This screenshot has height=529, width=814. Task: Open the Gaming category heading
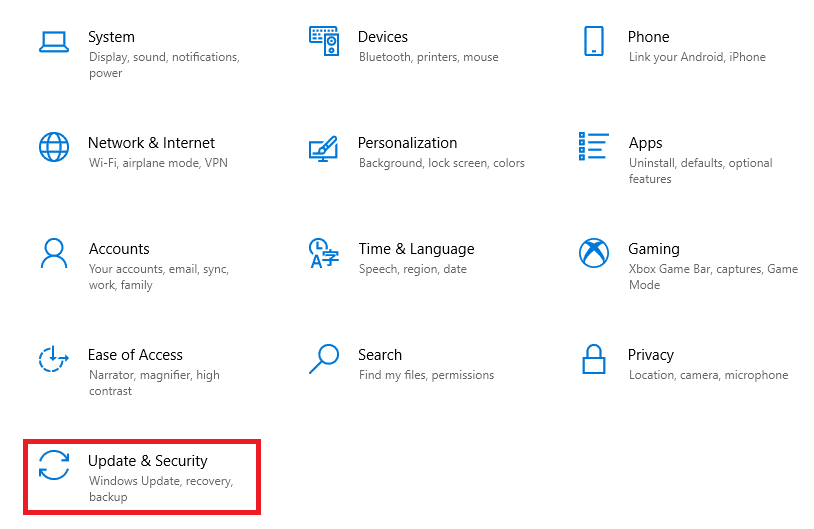654,249
